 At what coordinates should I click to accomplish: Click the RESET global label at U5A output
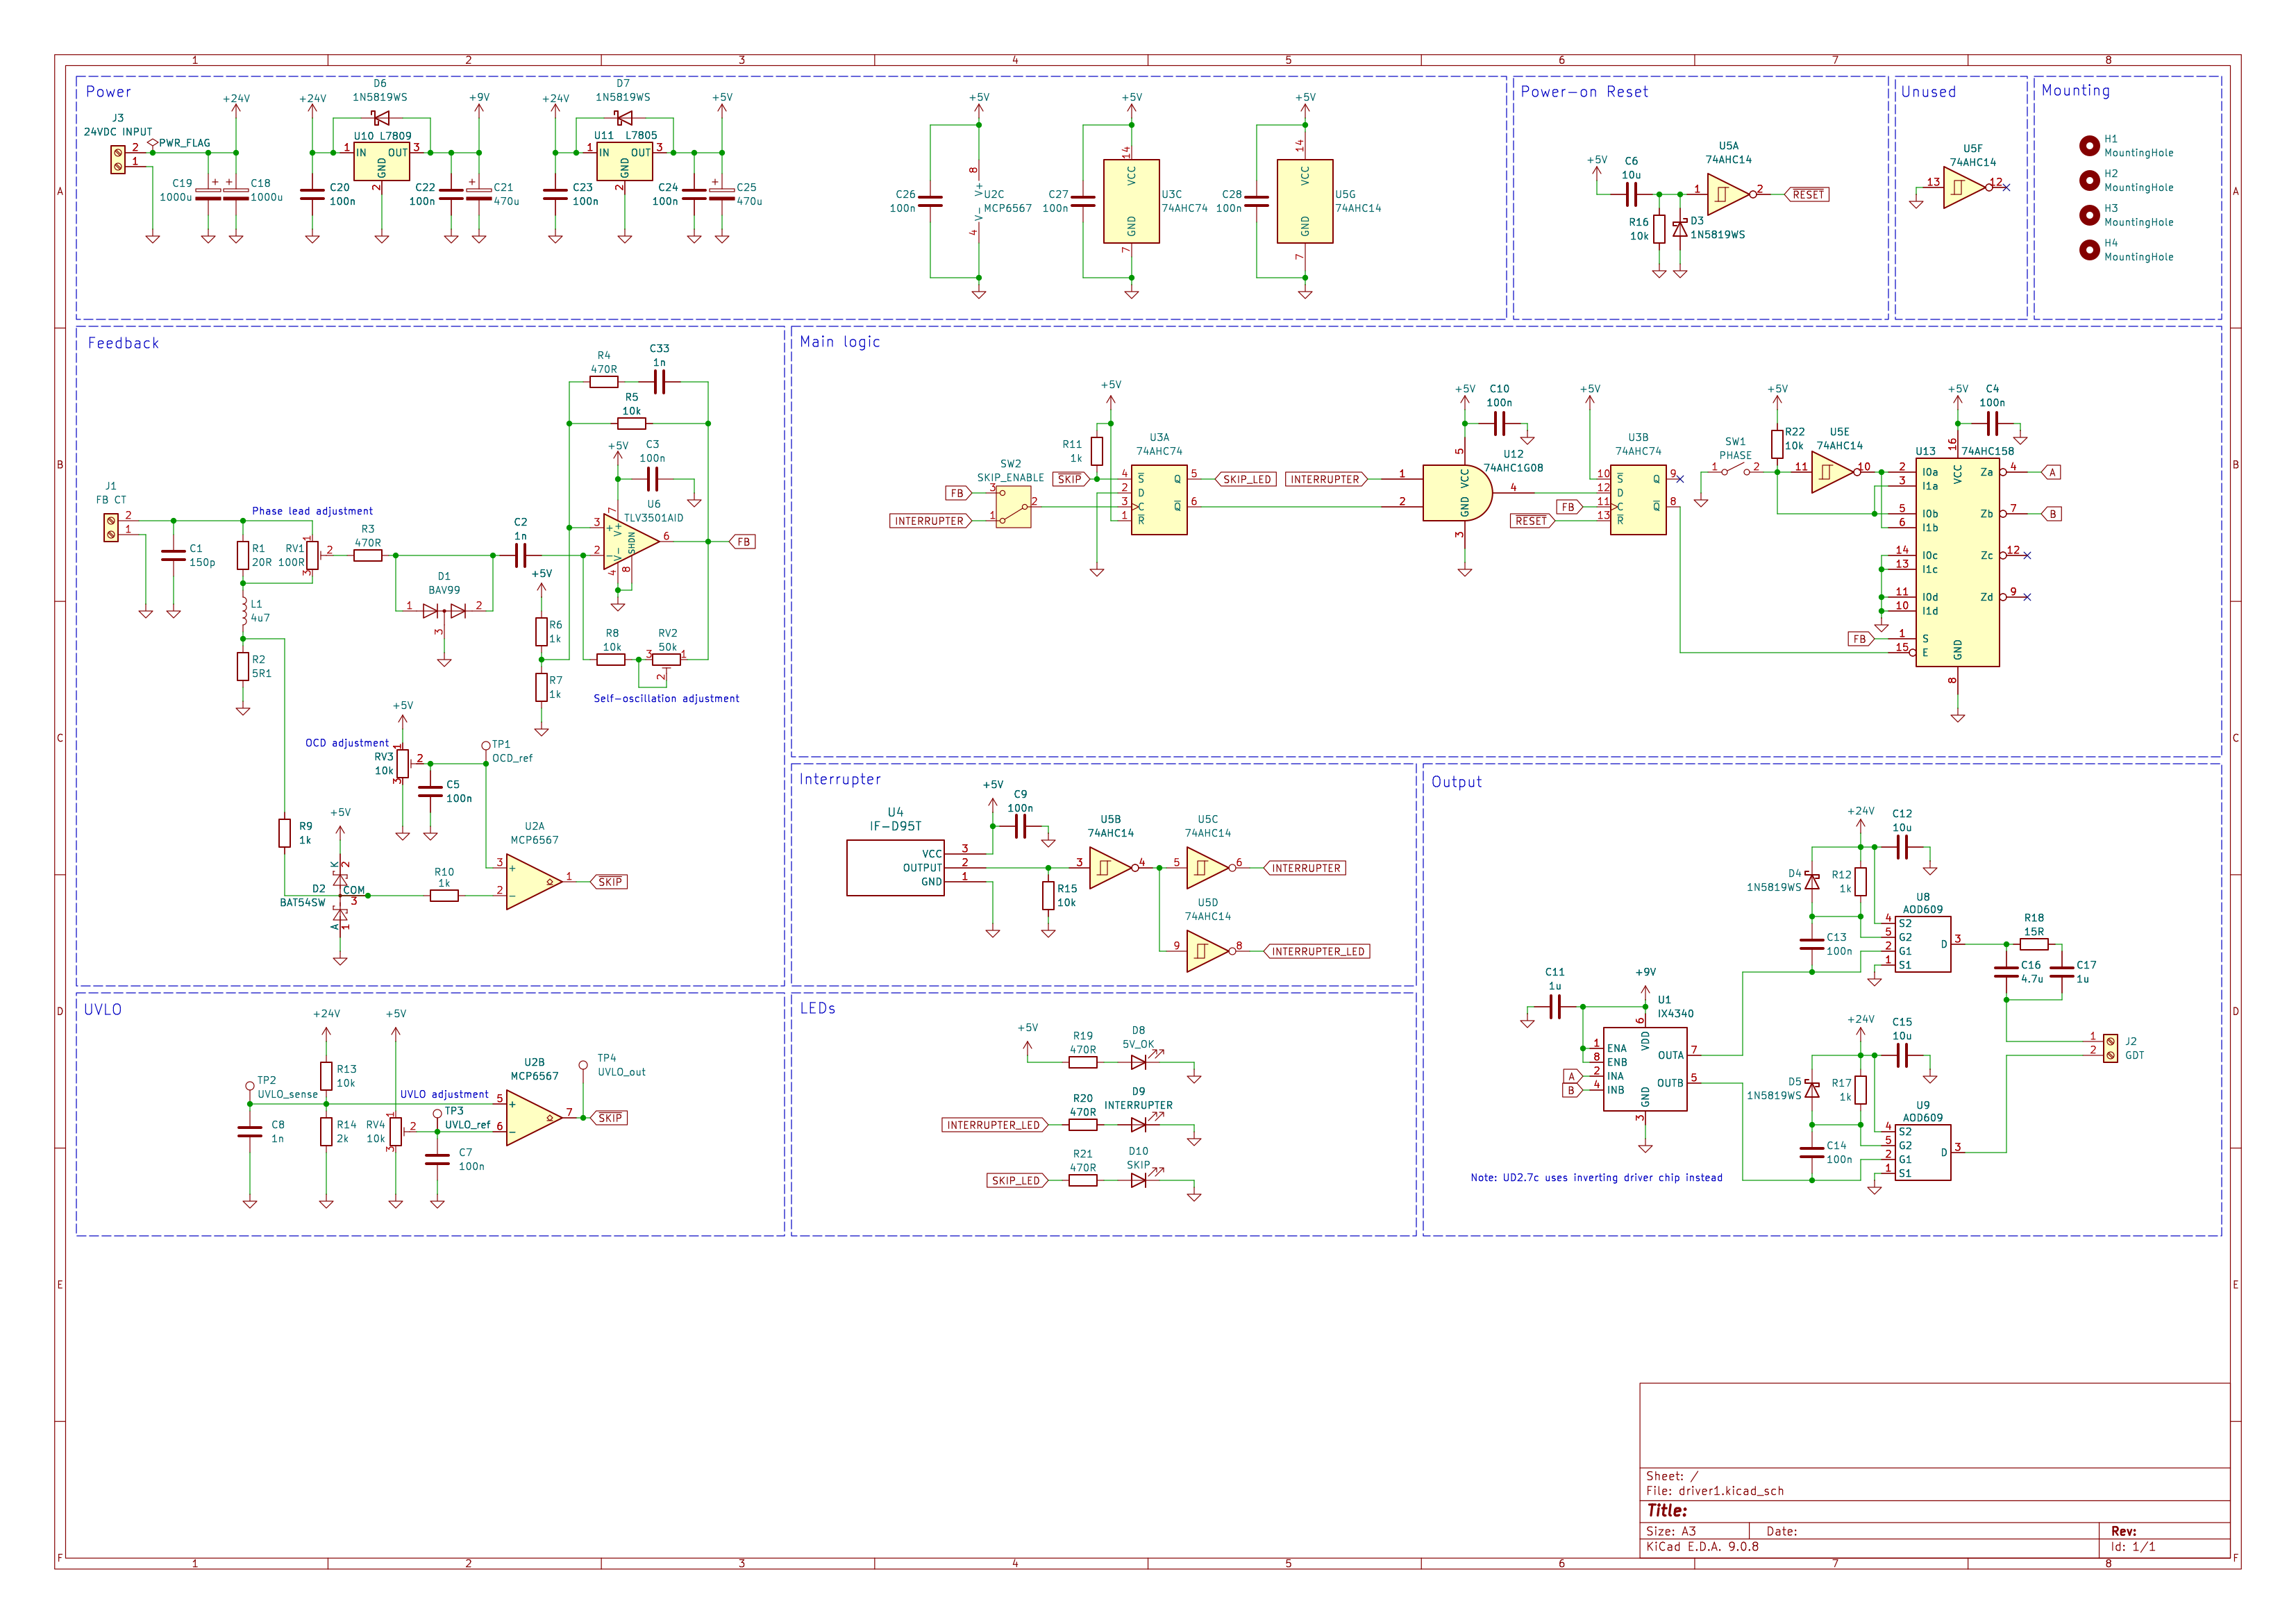1807,195
